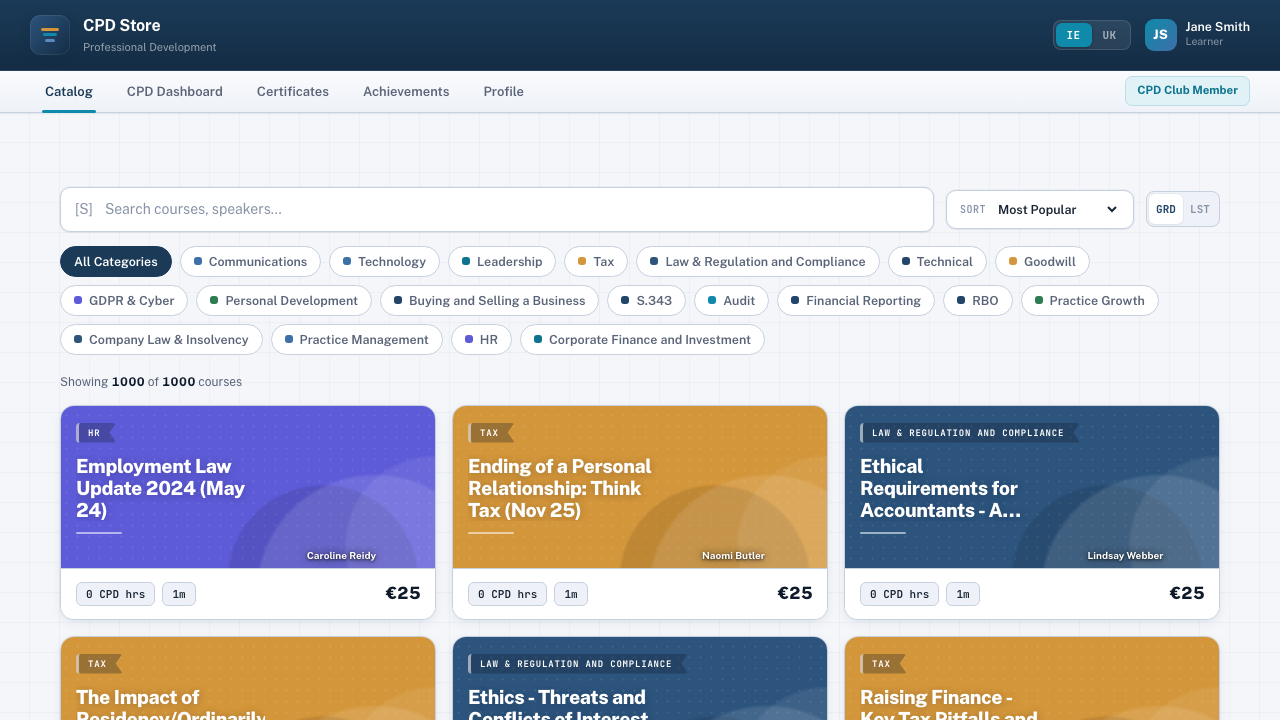Open the Achievements tab
The width and height of the screenshot is (1280, 720).
[x=406, y=91]
